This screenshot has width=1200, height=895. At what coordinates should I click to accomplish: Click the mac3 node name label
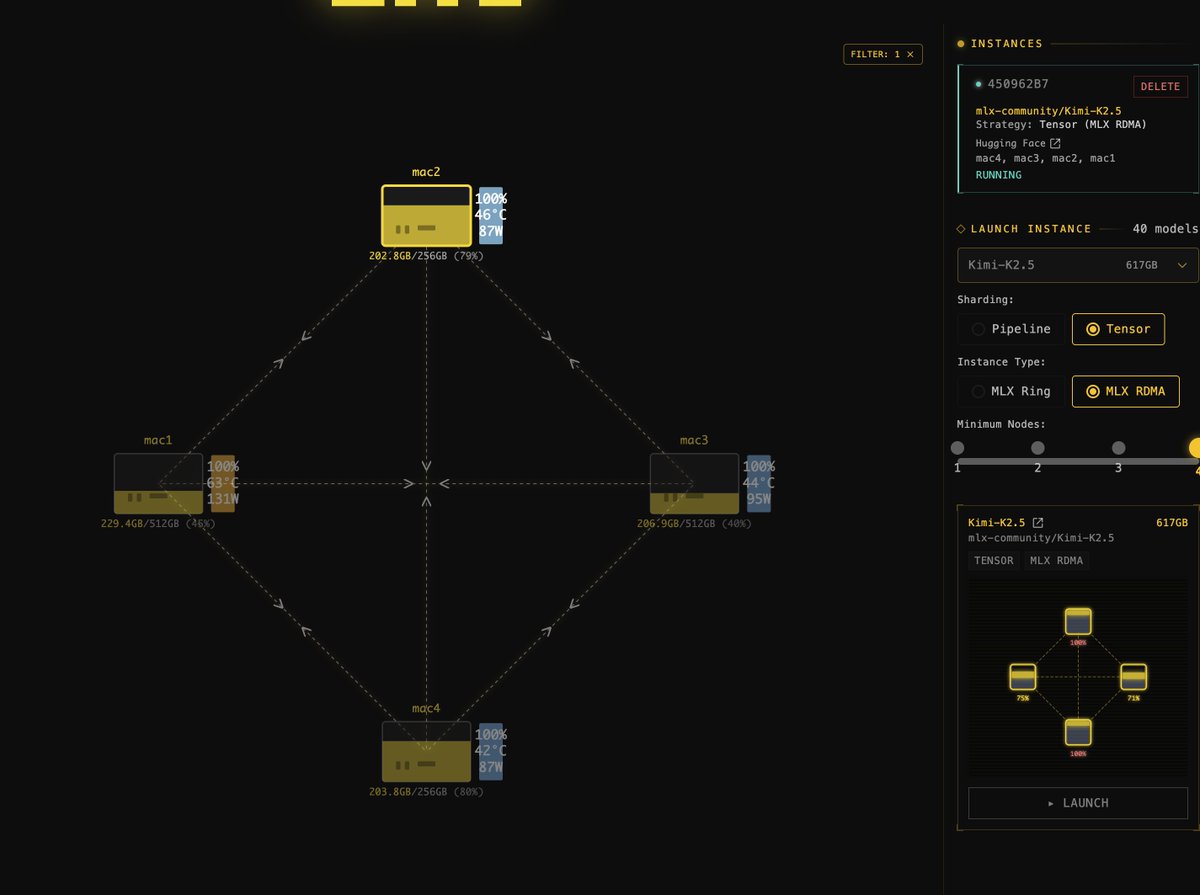click(694, 440)
